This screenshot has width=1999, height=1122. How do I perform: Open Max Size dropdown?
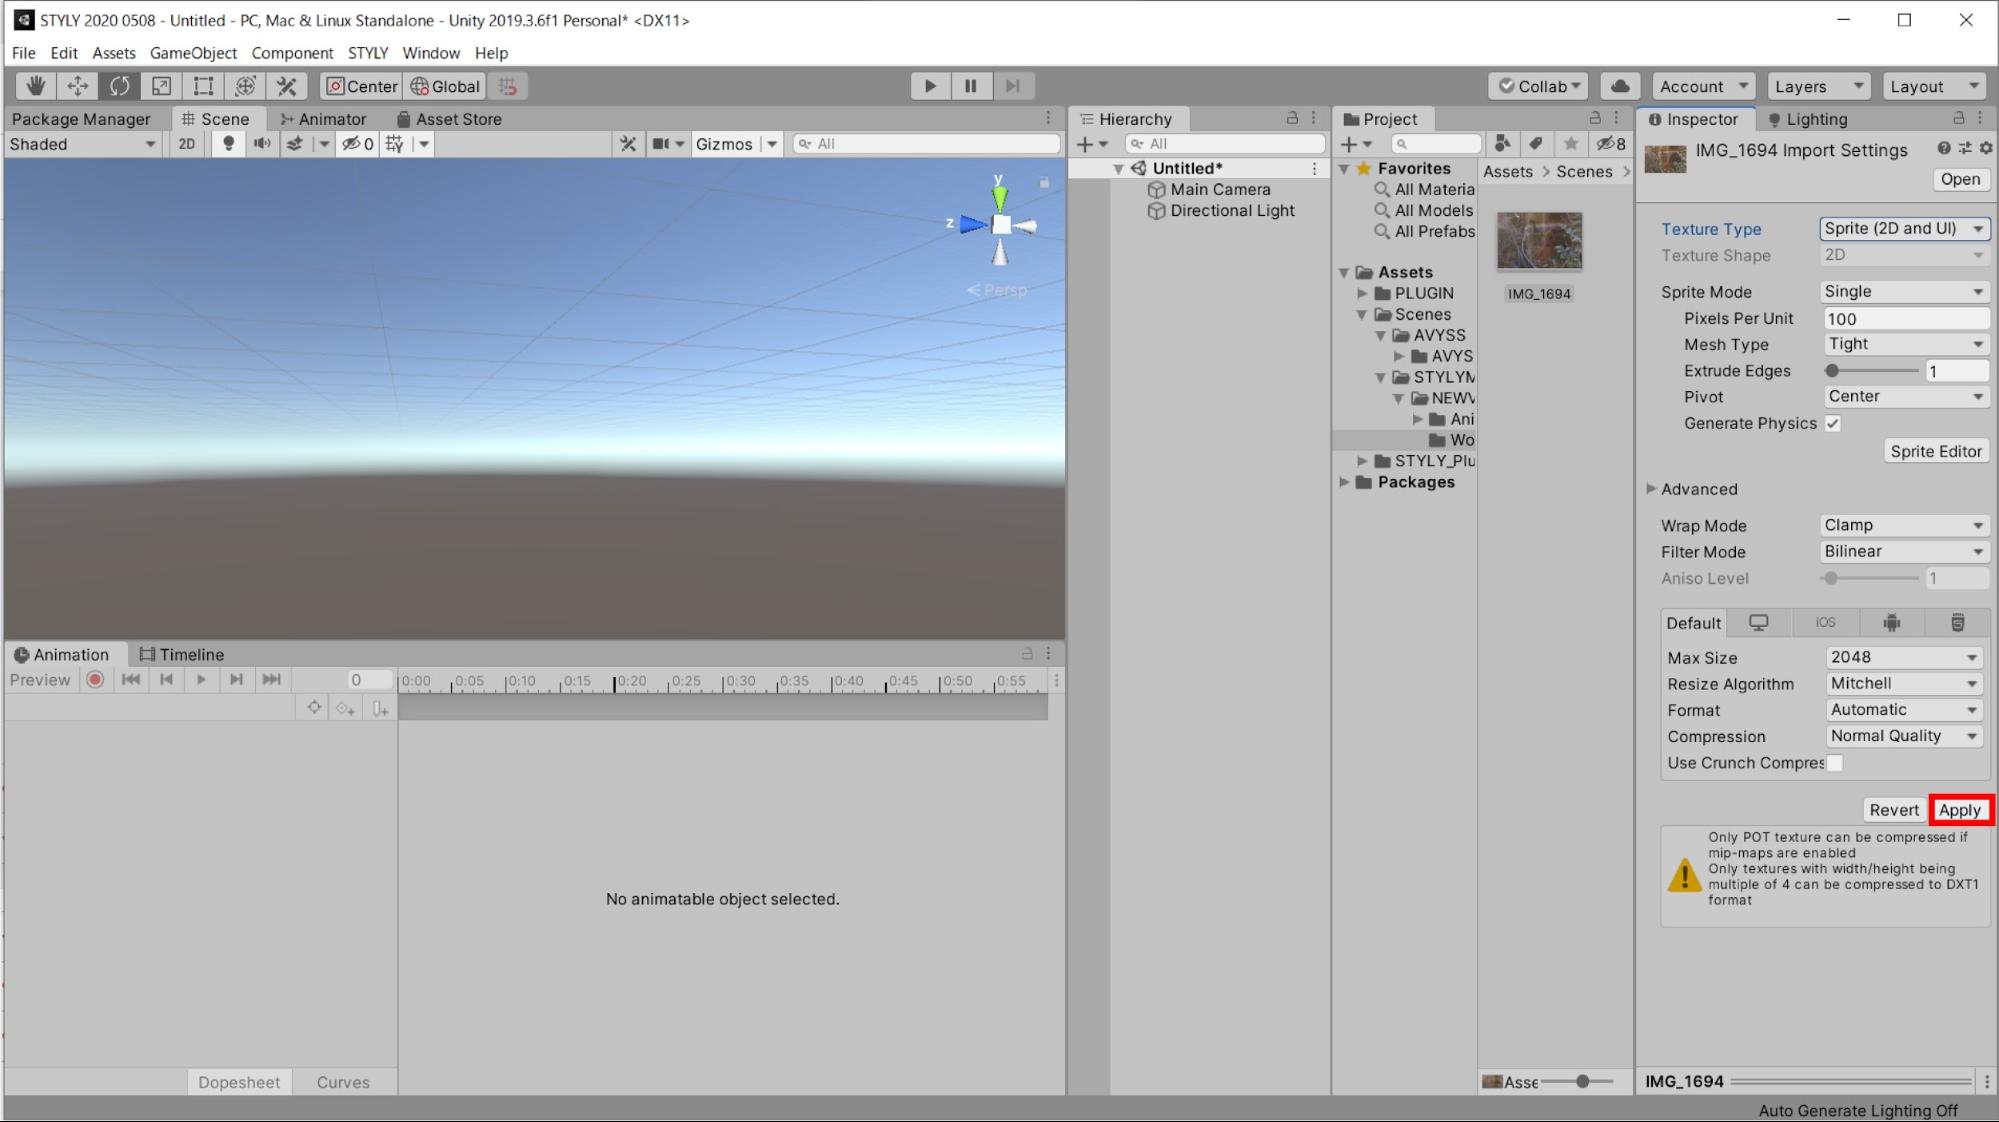tap(1904, 658)
